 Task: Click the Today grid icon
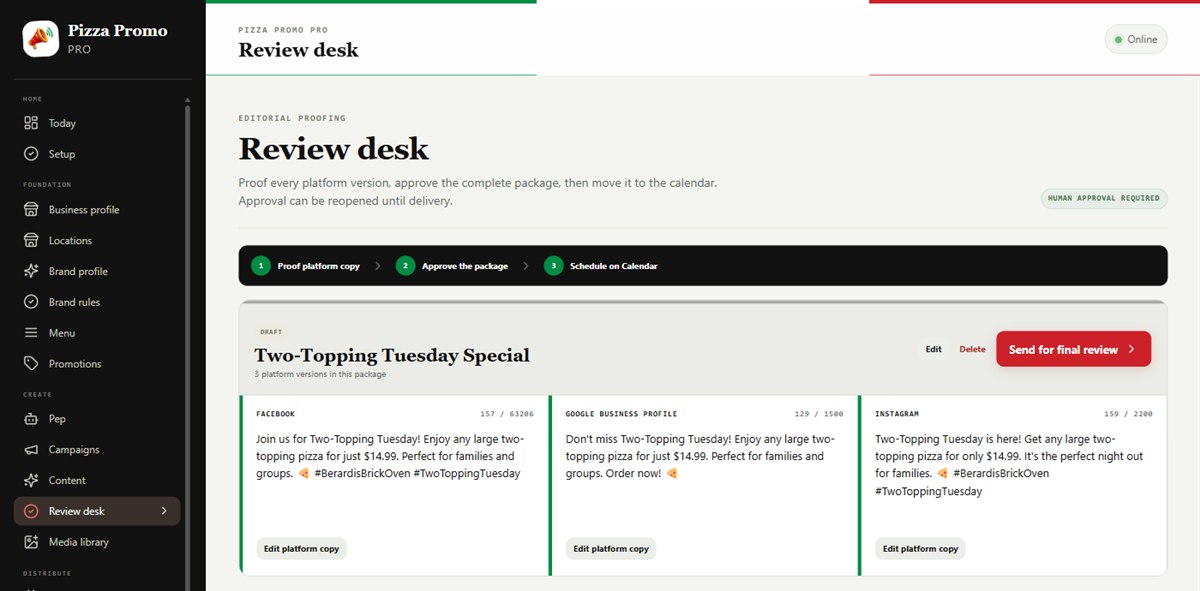tap(31, 123)
